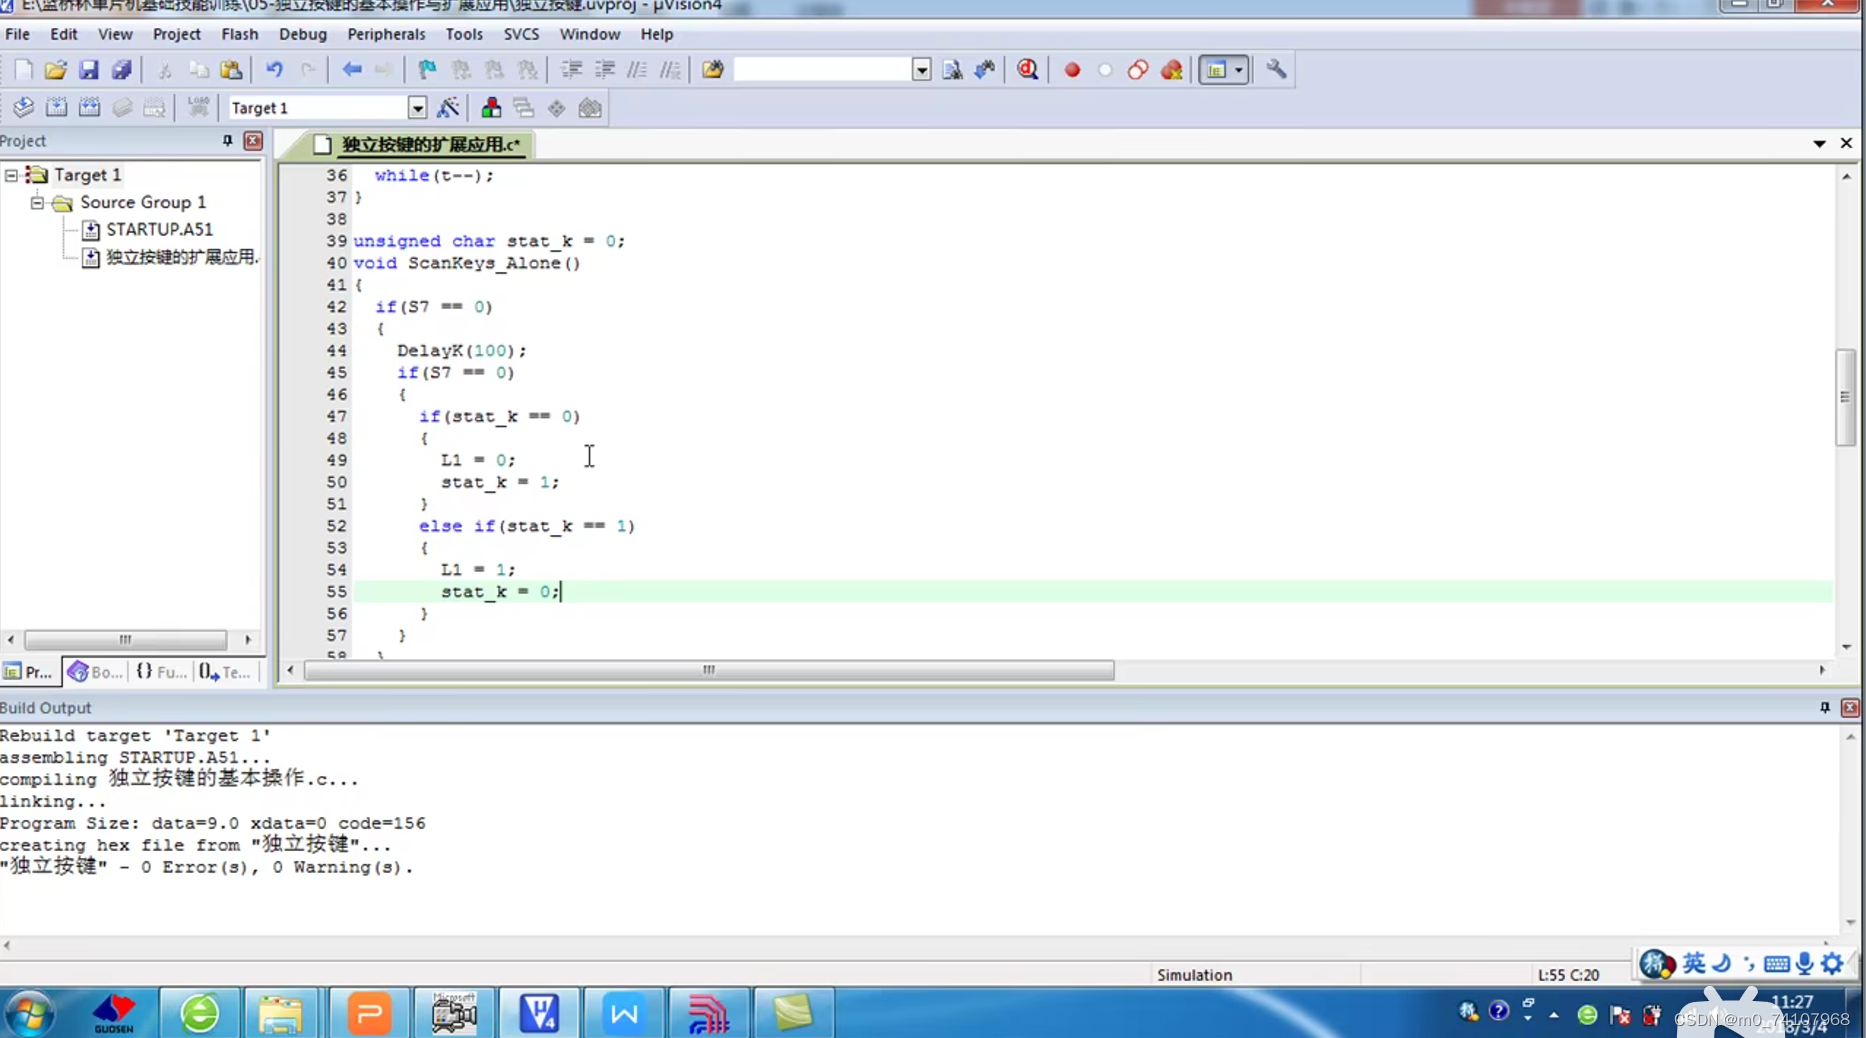Close the Project panel
The height and width of the screenshot is (1038, 1866).
point(253,141)
